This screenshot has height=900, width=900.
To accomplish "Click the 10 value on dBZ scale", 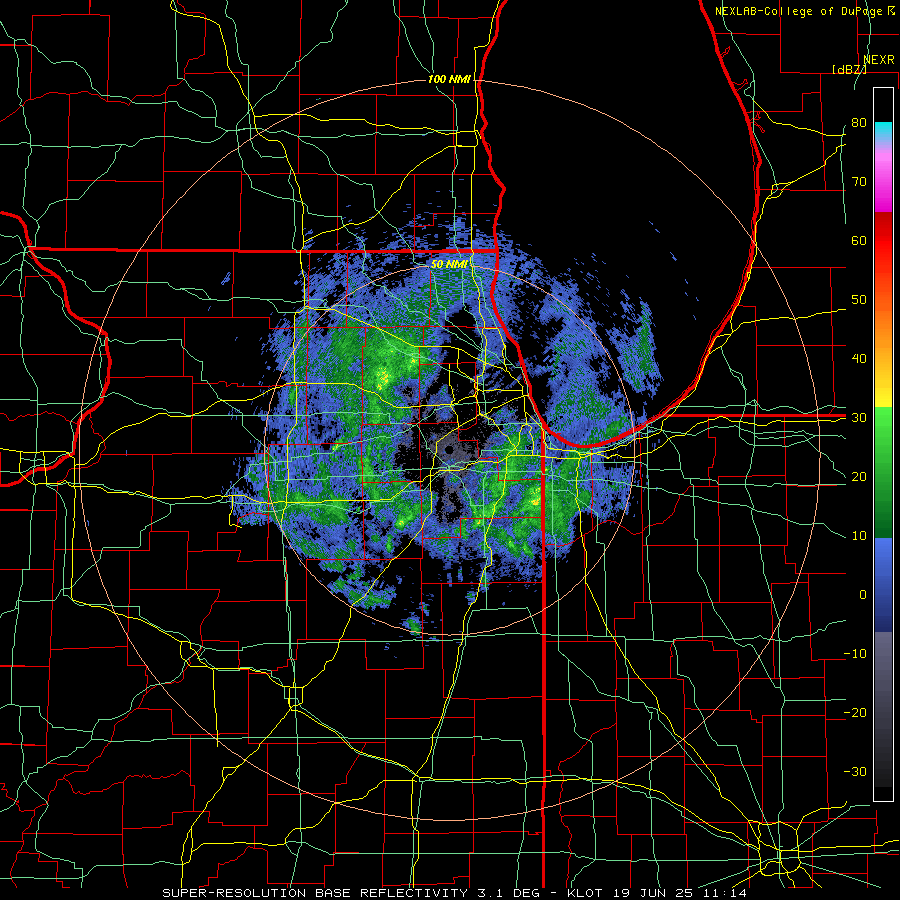I will click(x=859, y=536).
